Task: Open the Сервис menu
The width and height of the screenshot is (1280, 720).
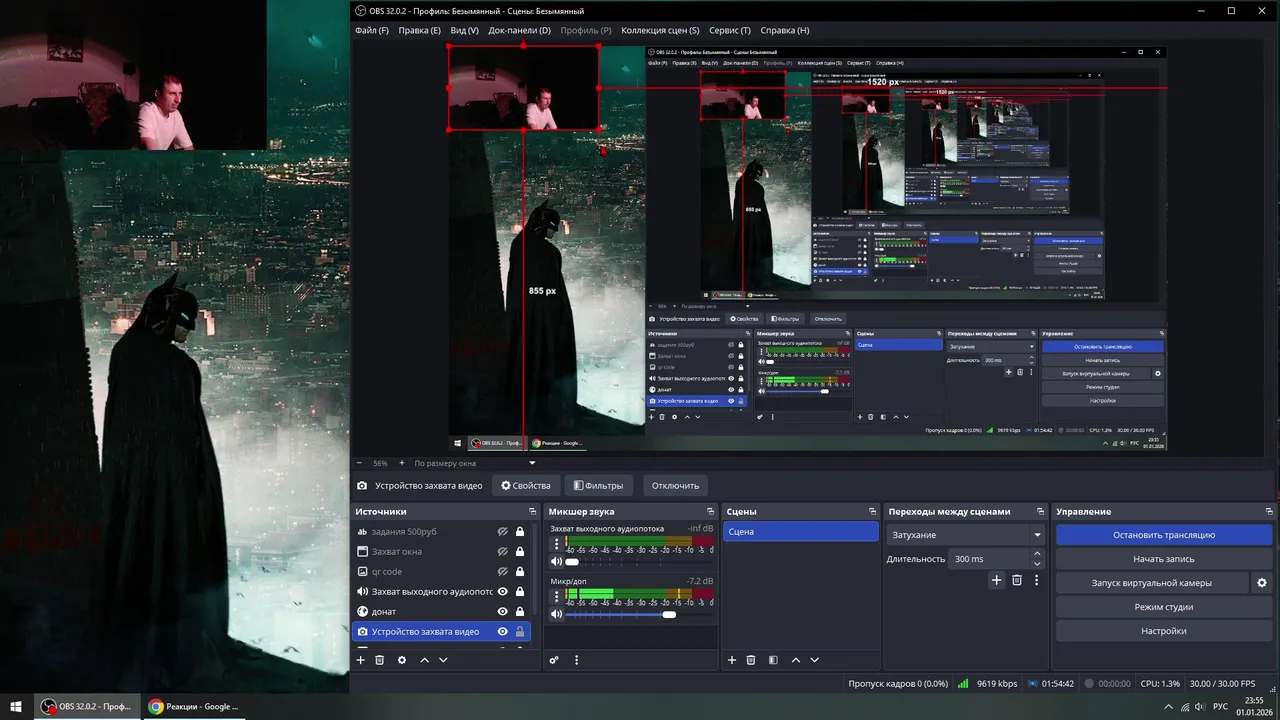Action: click(x=730, y=30)
